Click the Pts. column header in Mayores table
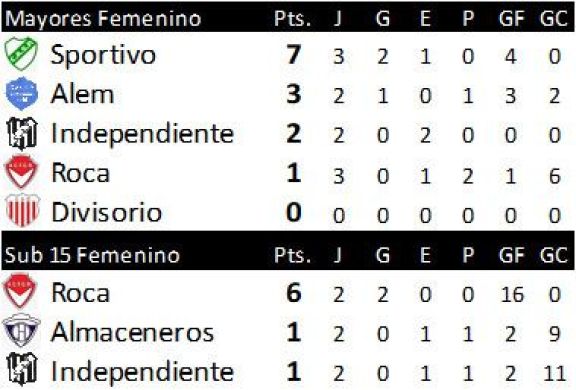This screenshot has width=576, height=390. coord(292,18)
